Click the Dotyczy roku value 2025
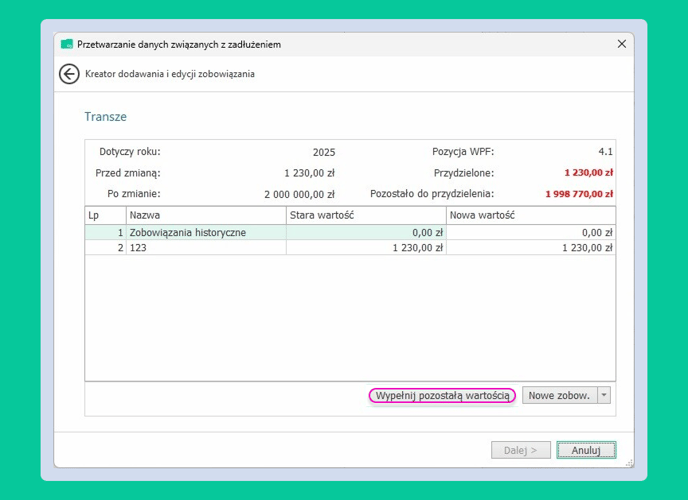Viewport: 688px width, 500px height. [324, 152]
